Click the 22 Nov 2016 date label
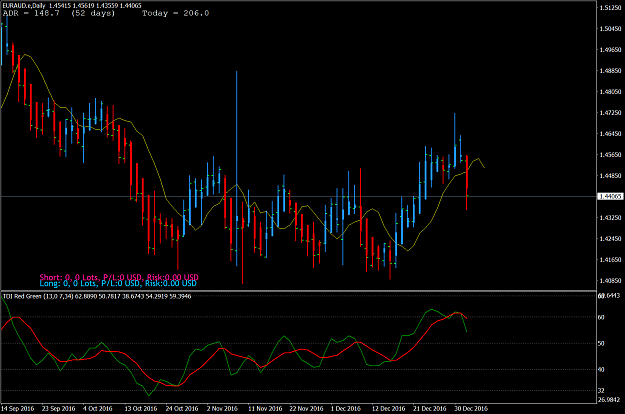The height and width of the screenshot is (414, 625). [306, 408]
